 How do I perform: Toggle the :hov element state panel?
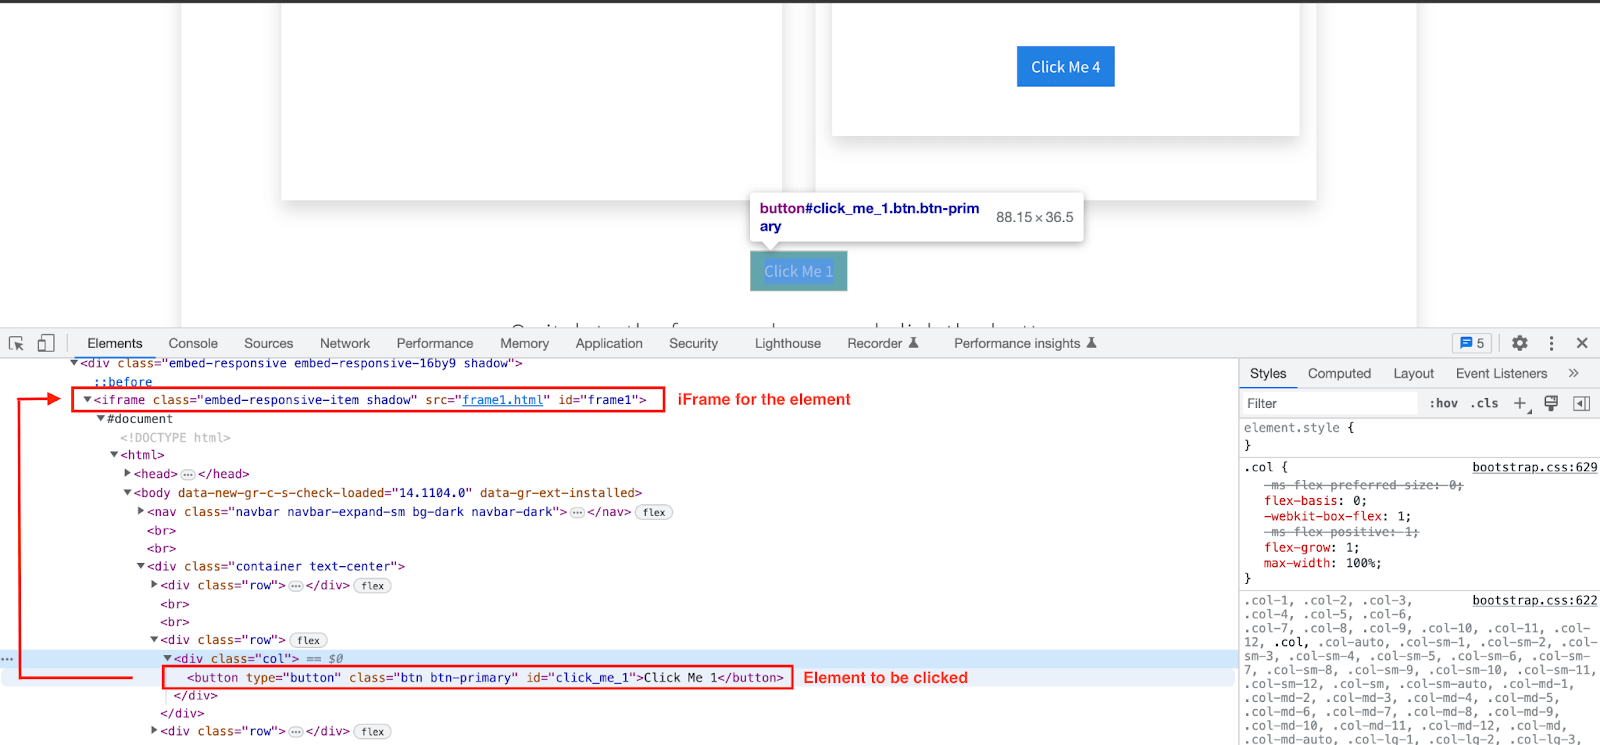point(1443,403)
